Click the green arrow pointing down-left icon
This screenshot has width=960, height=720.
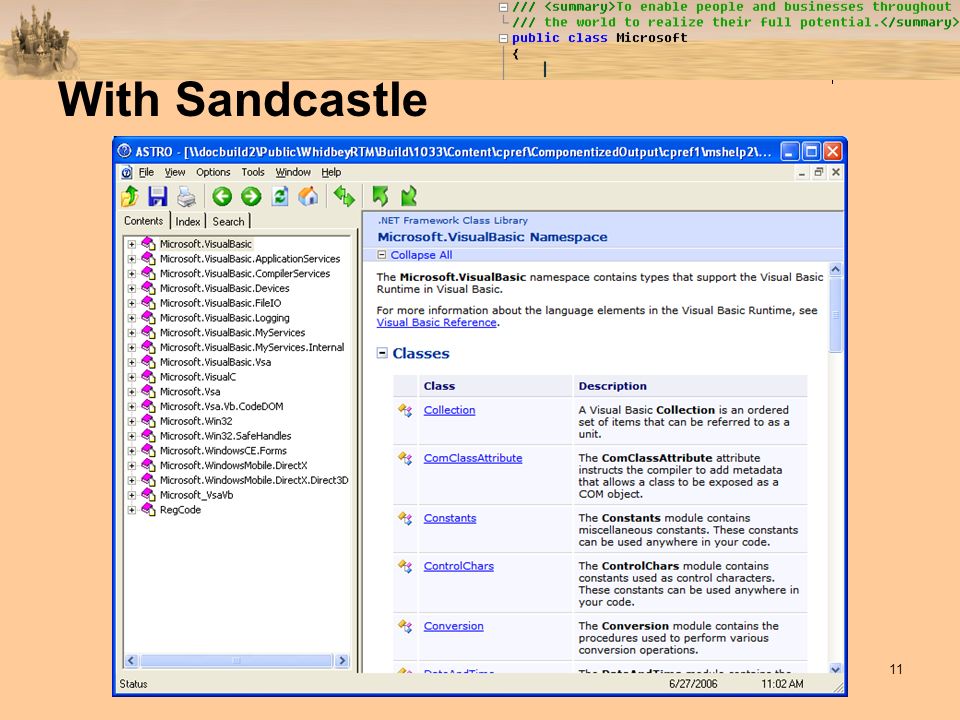point(408,197)
